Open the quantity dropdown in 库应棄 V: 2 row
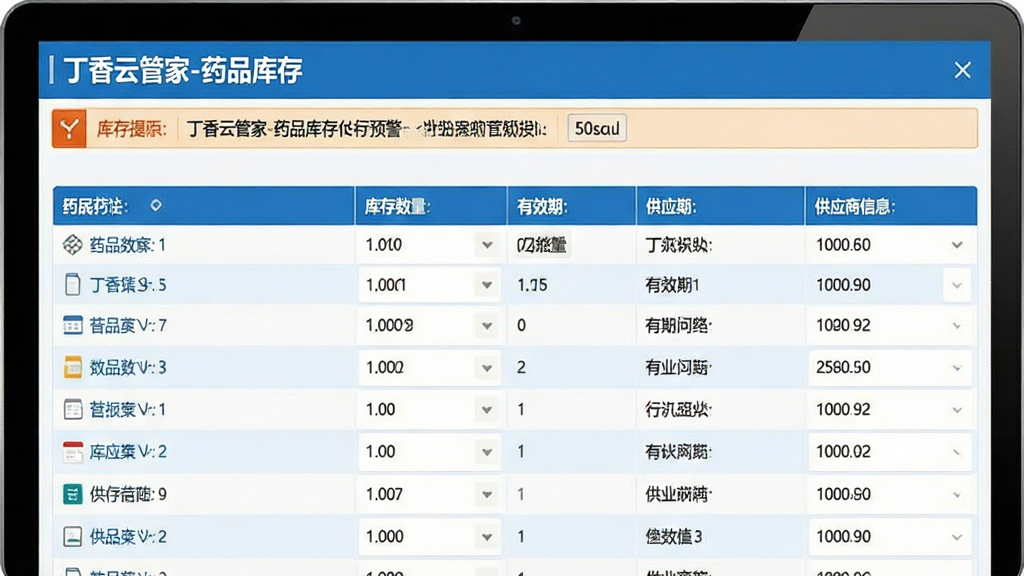Viewport: 1024px width, 576px height. (x=487, y=452)
